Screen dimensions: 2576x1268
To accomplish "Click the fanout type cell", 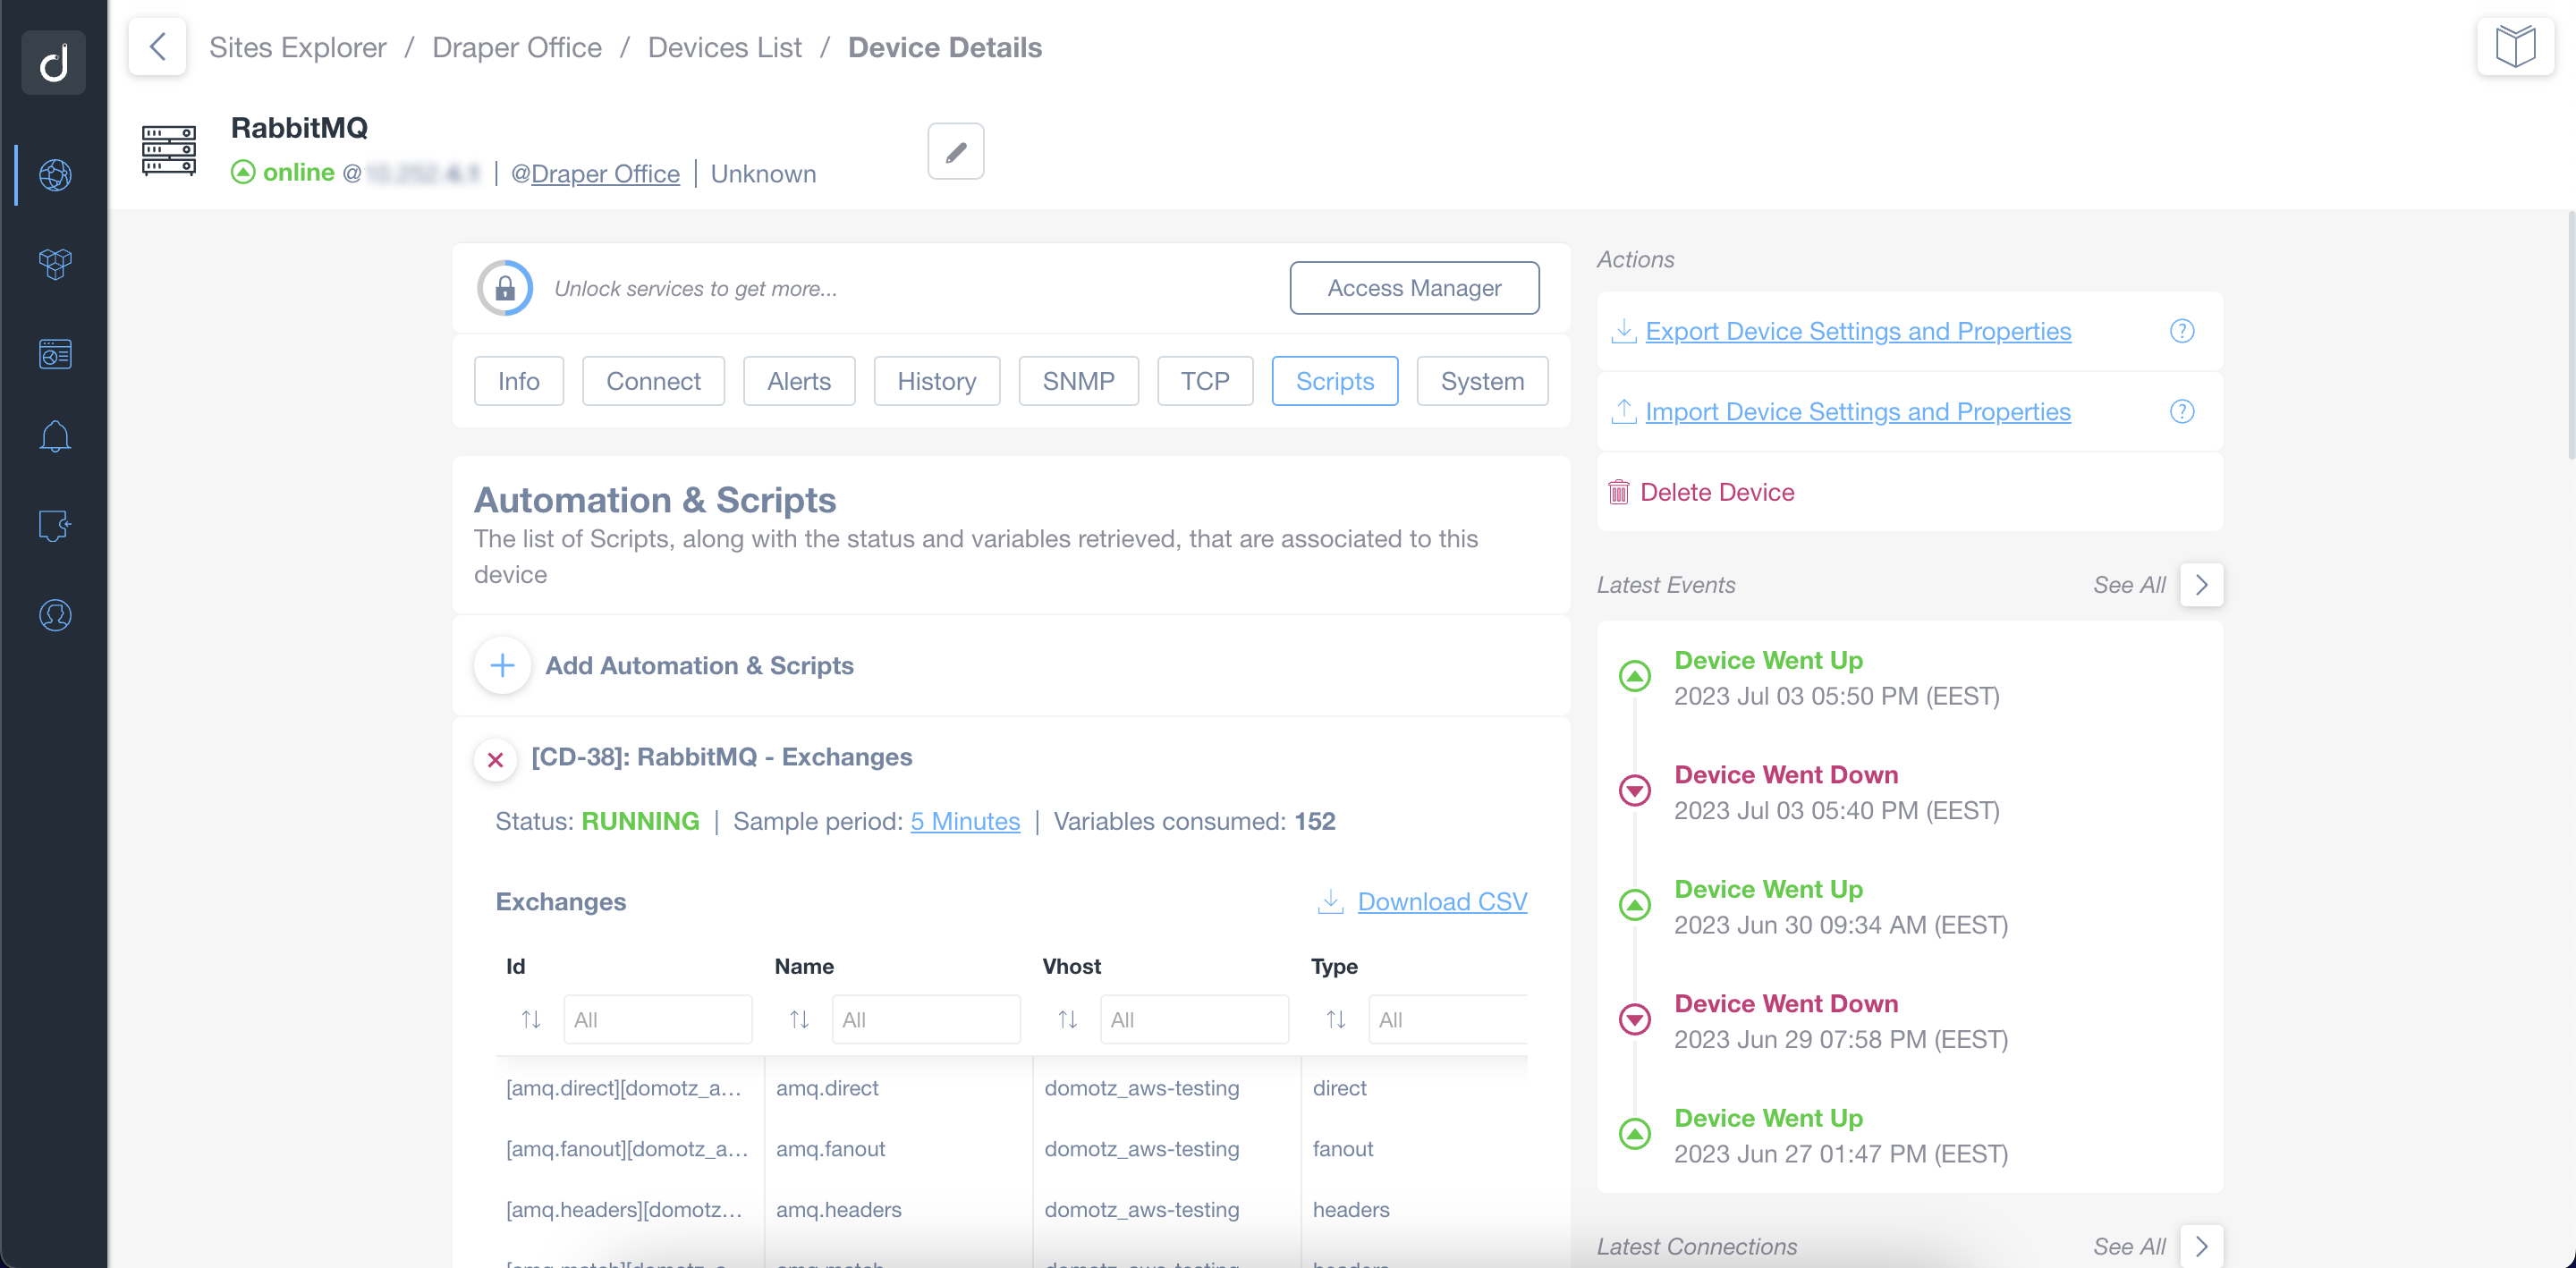I will pyautogui.click(x=1342, y=1148).
